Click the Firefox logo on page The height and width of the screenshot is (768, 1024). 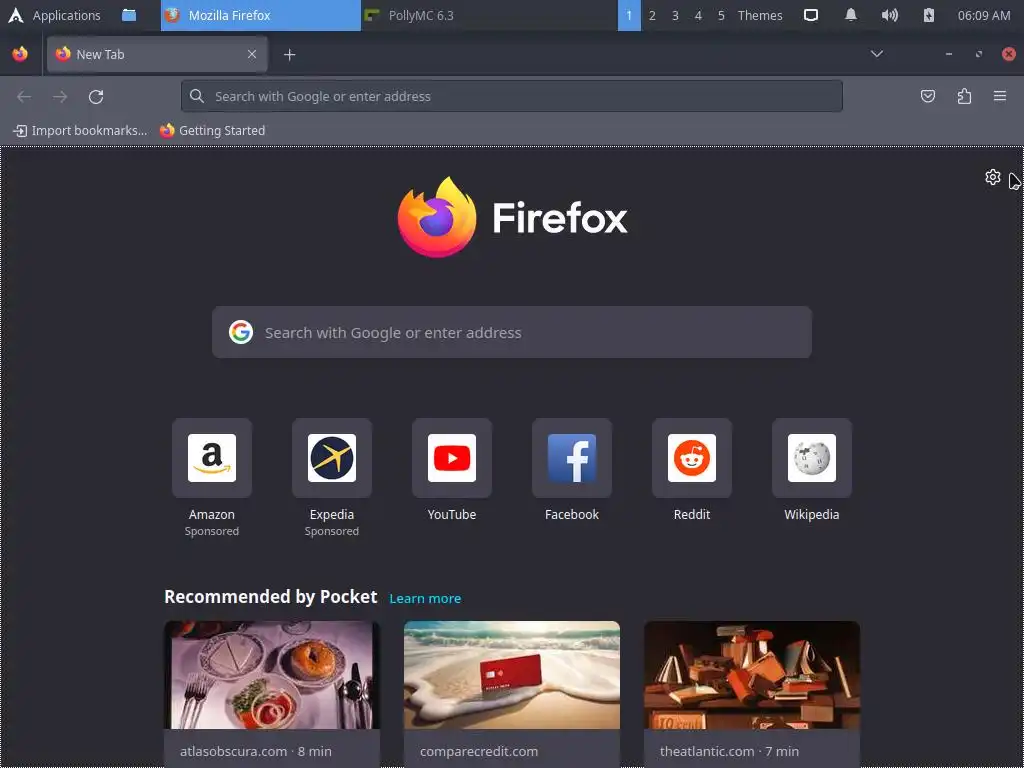(x=512, y=217)
